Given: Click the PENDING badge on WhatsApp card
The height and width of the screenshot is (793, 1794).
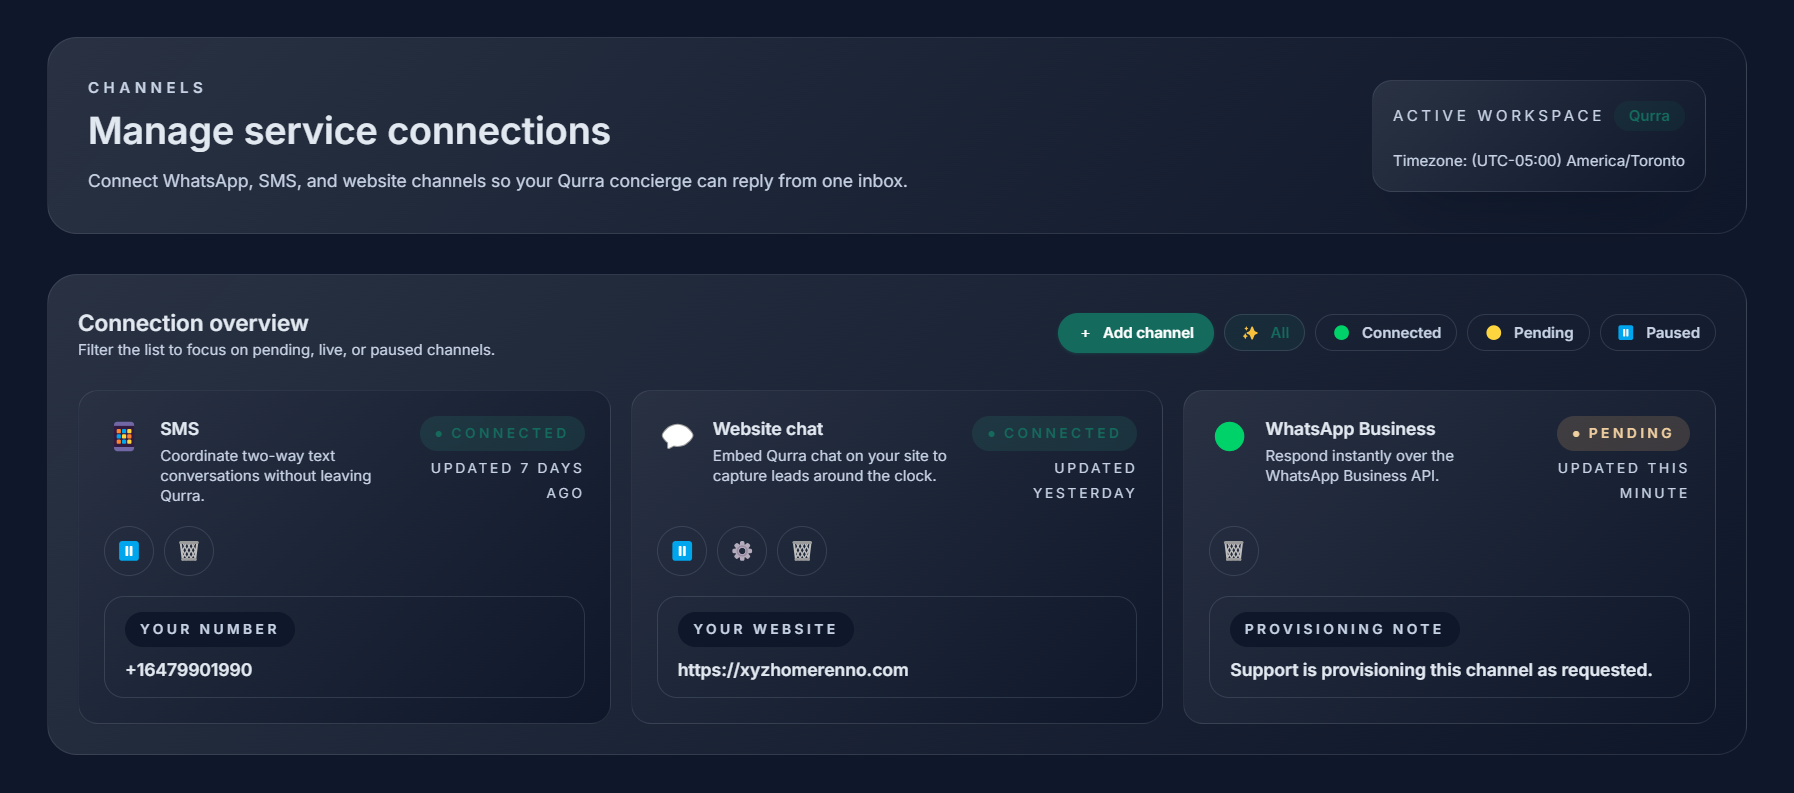Looking at the screenshot, I should coord(1623,433).
